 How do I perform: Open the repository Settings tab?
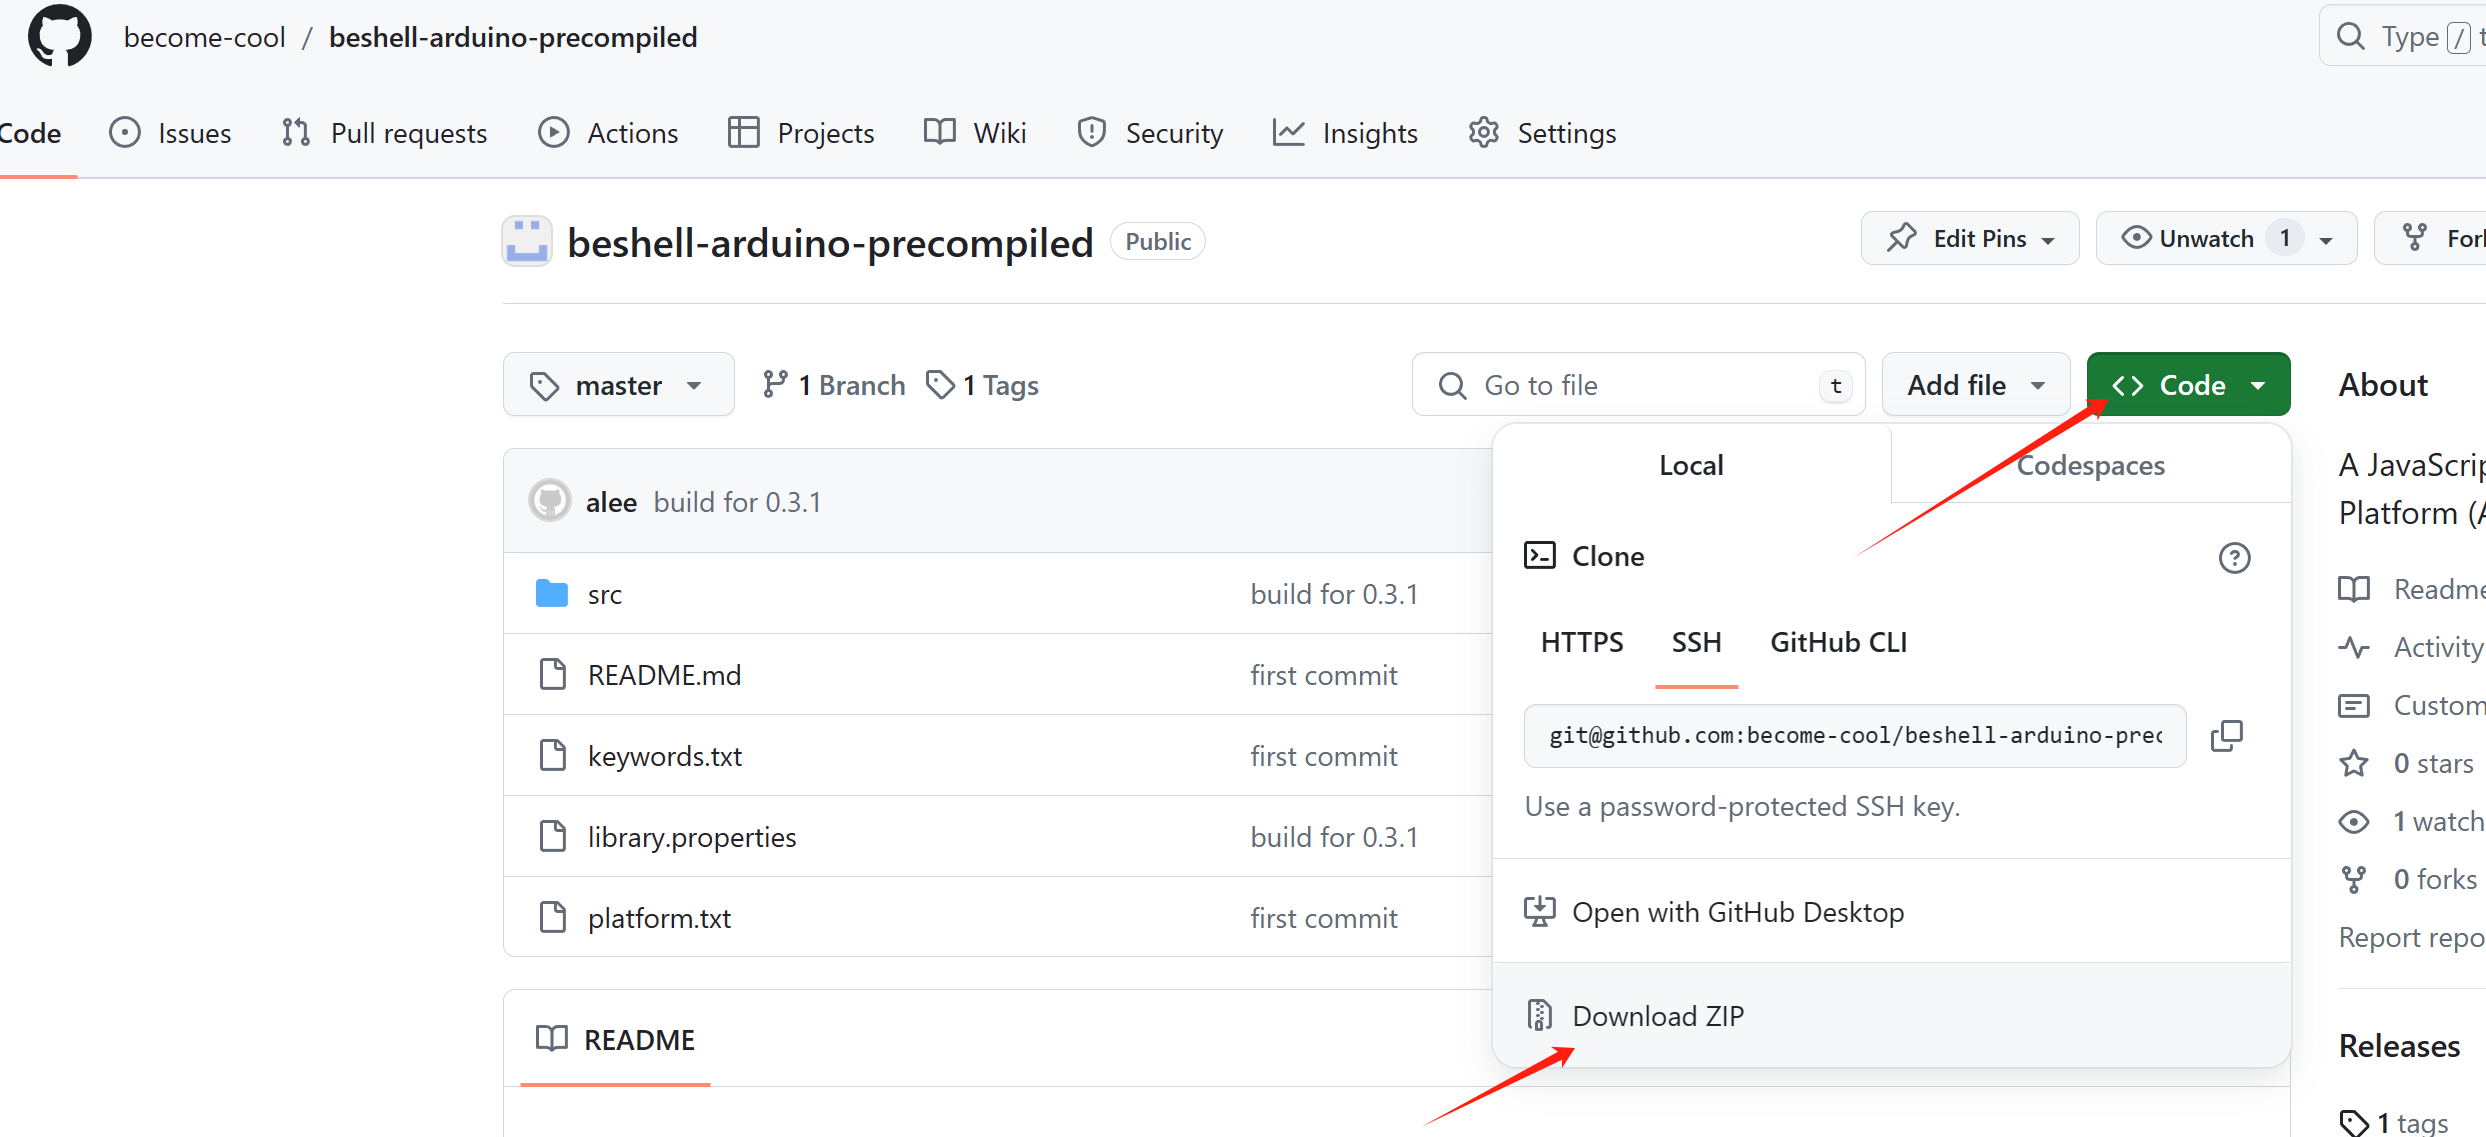point(1542,133)
